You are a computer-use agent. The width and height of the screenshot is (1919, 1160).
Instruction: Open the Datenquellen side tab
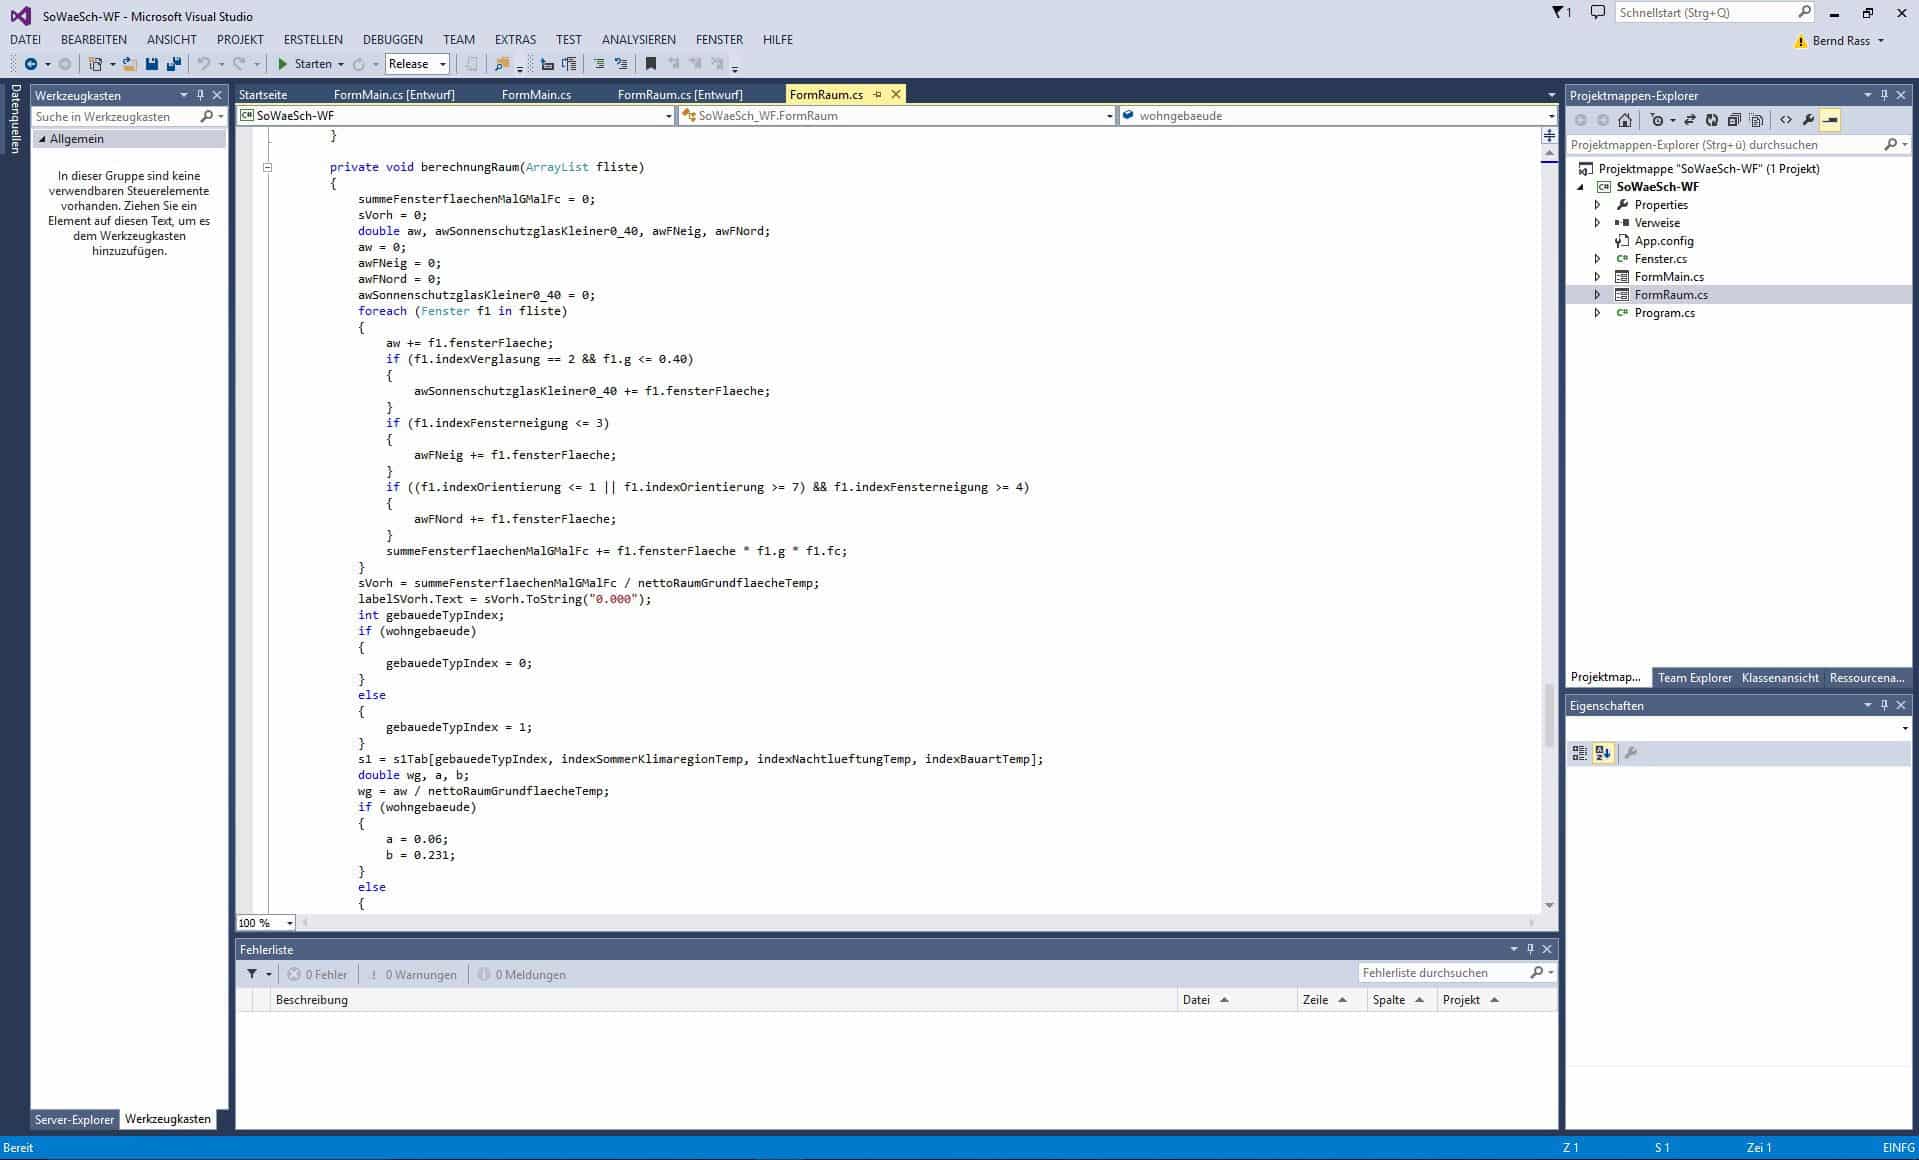point(16,119)
